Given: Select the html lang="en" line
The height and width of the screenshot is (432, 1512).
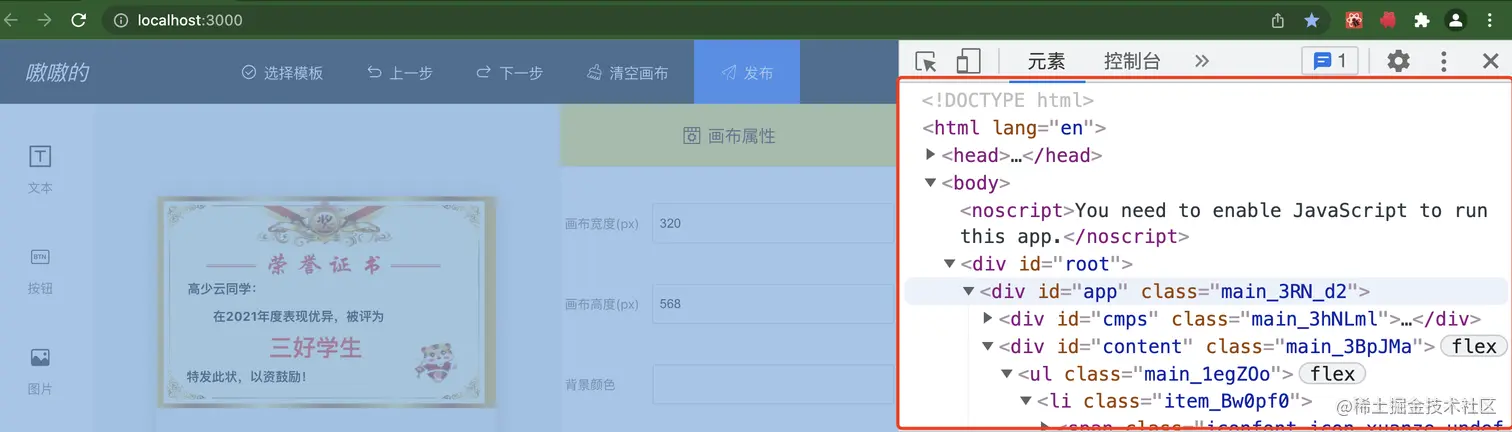Looking at the screenshot, I should tap(1013, 128).
